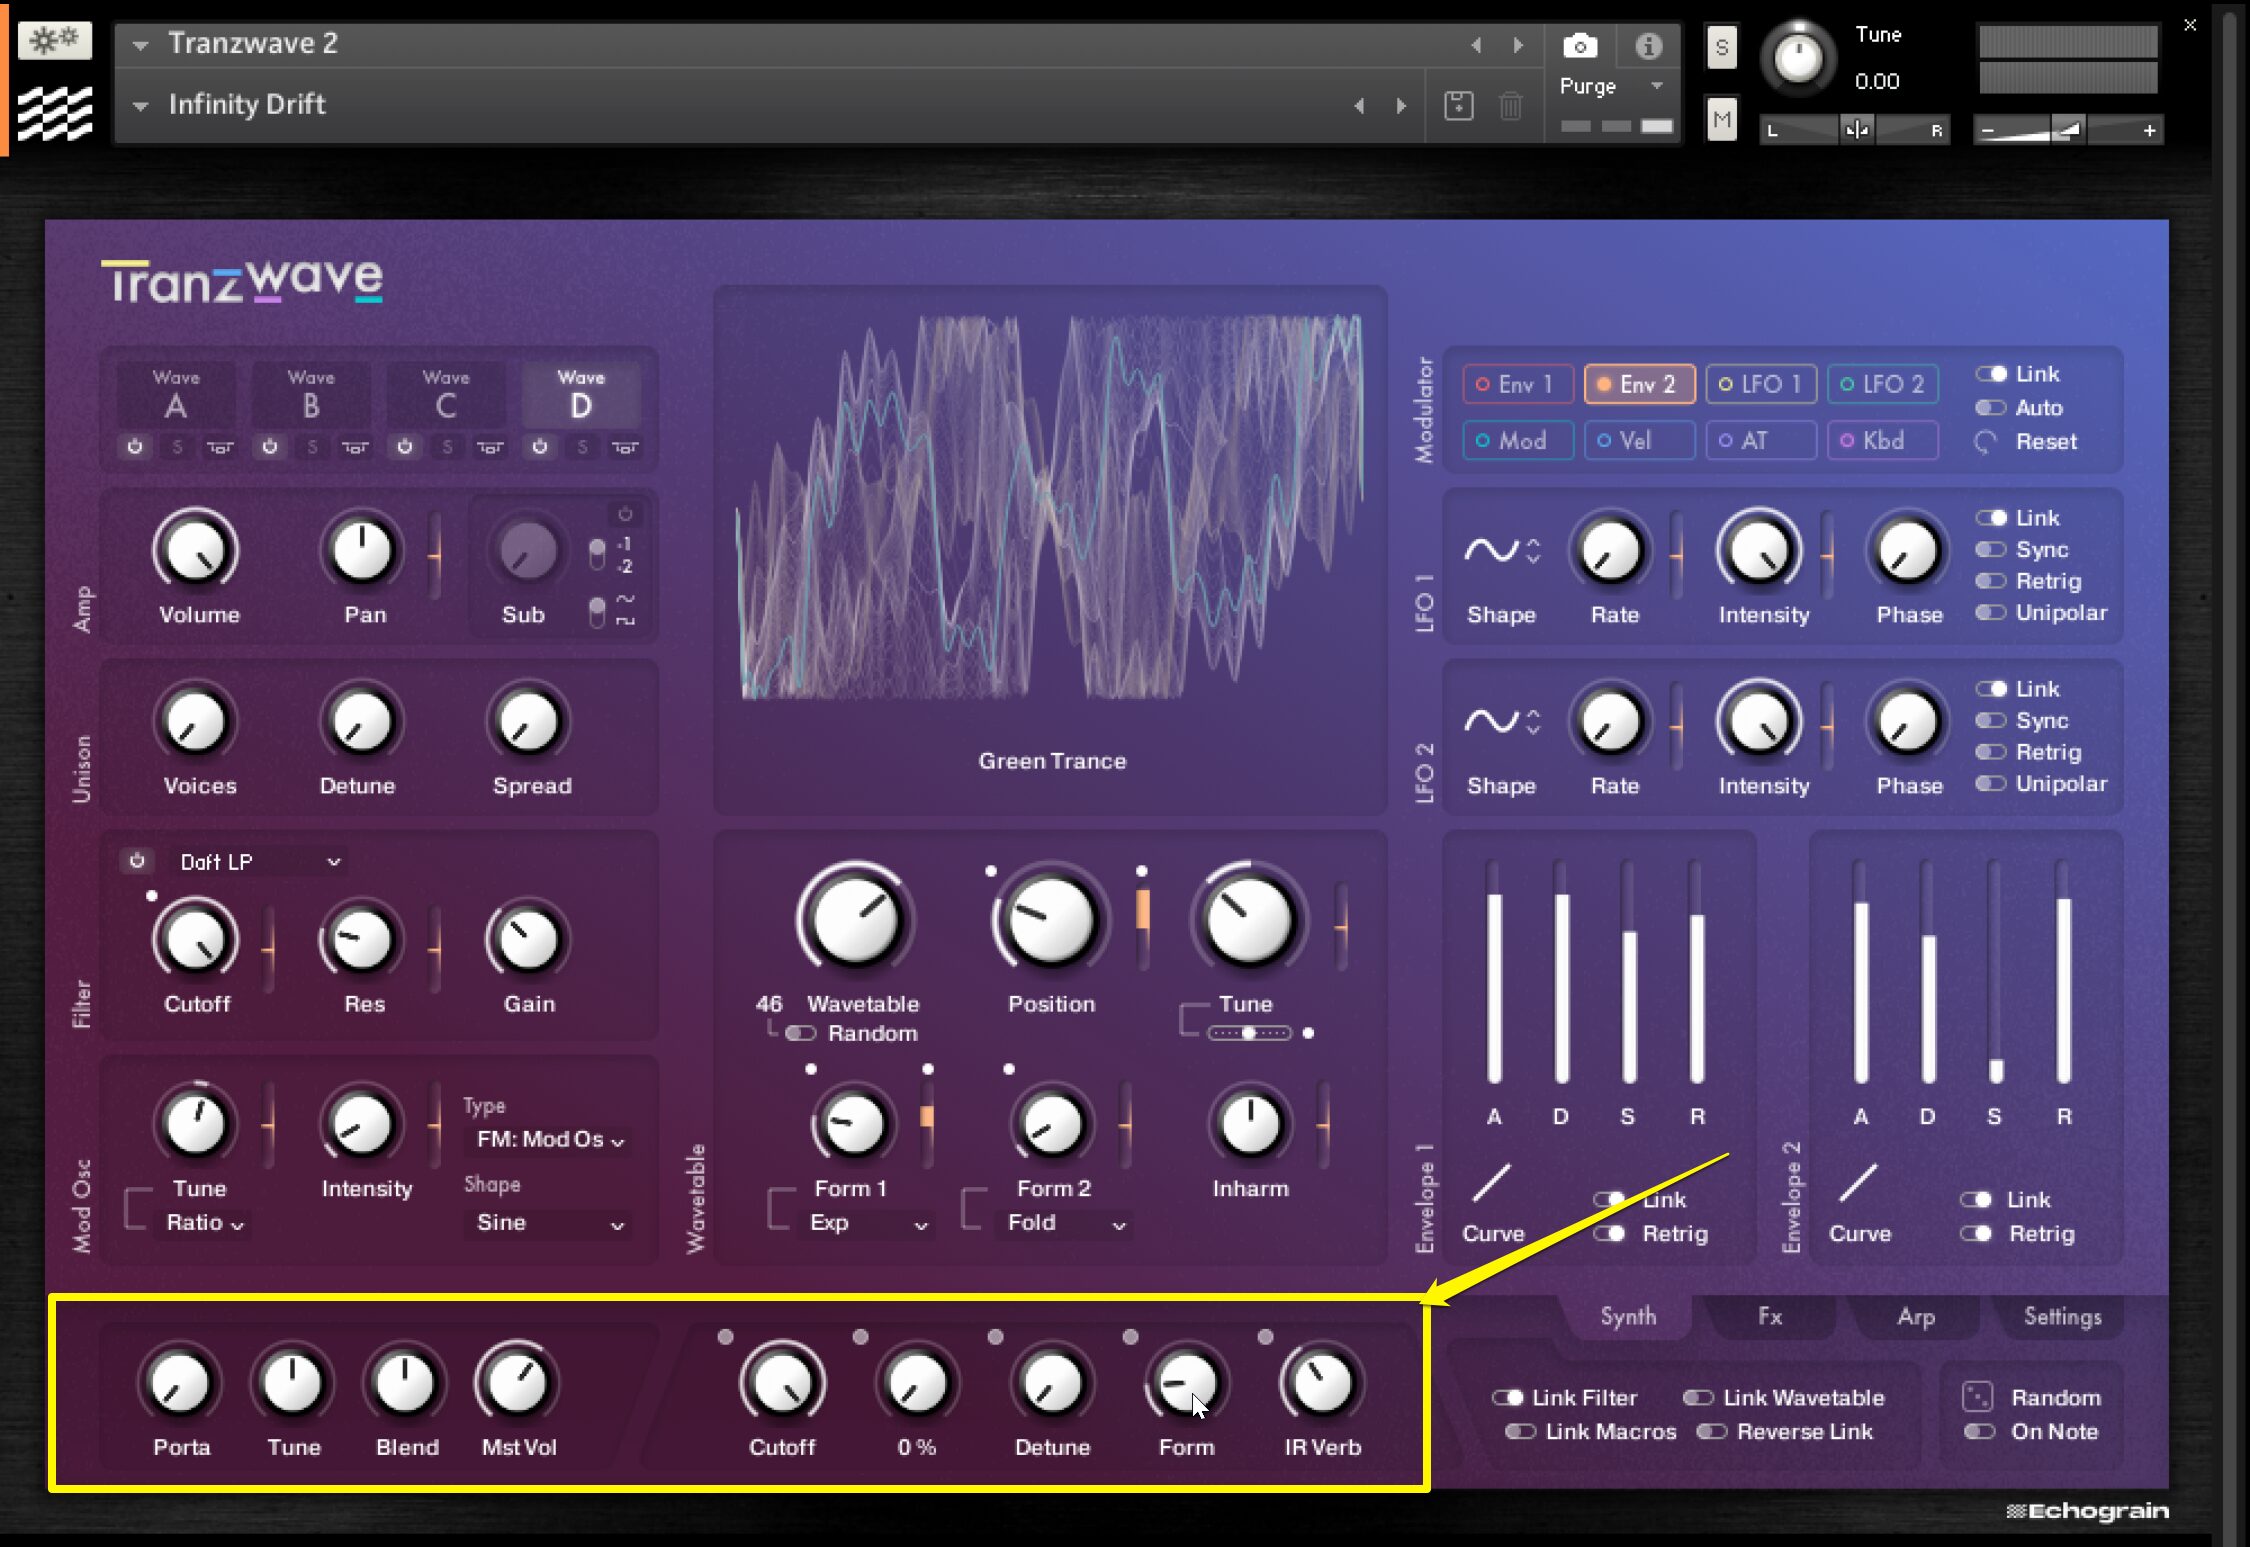Adjust the Envelope 2 Sustain slider
2250x1547 pixels.
1996,972
